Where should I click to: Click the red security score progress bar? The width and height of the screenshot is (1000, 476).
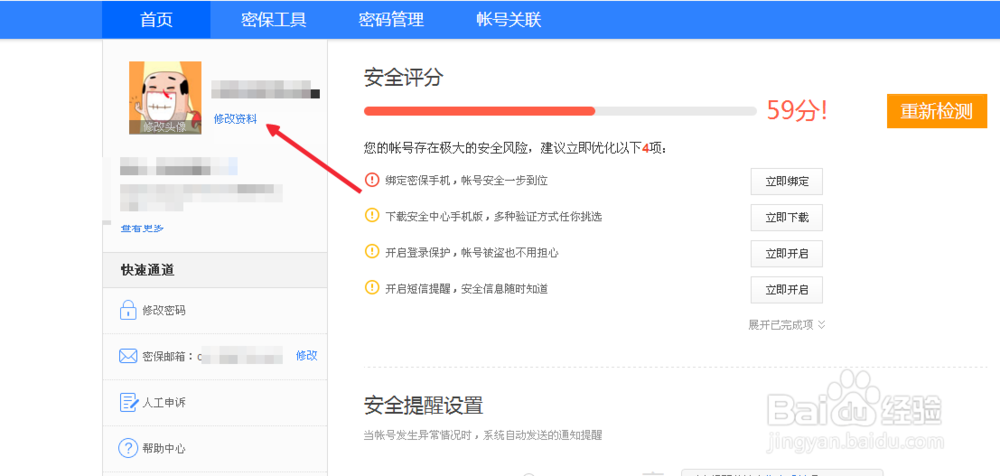point(480,111)
